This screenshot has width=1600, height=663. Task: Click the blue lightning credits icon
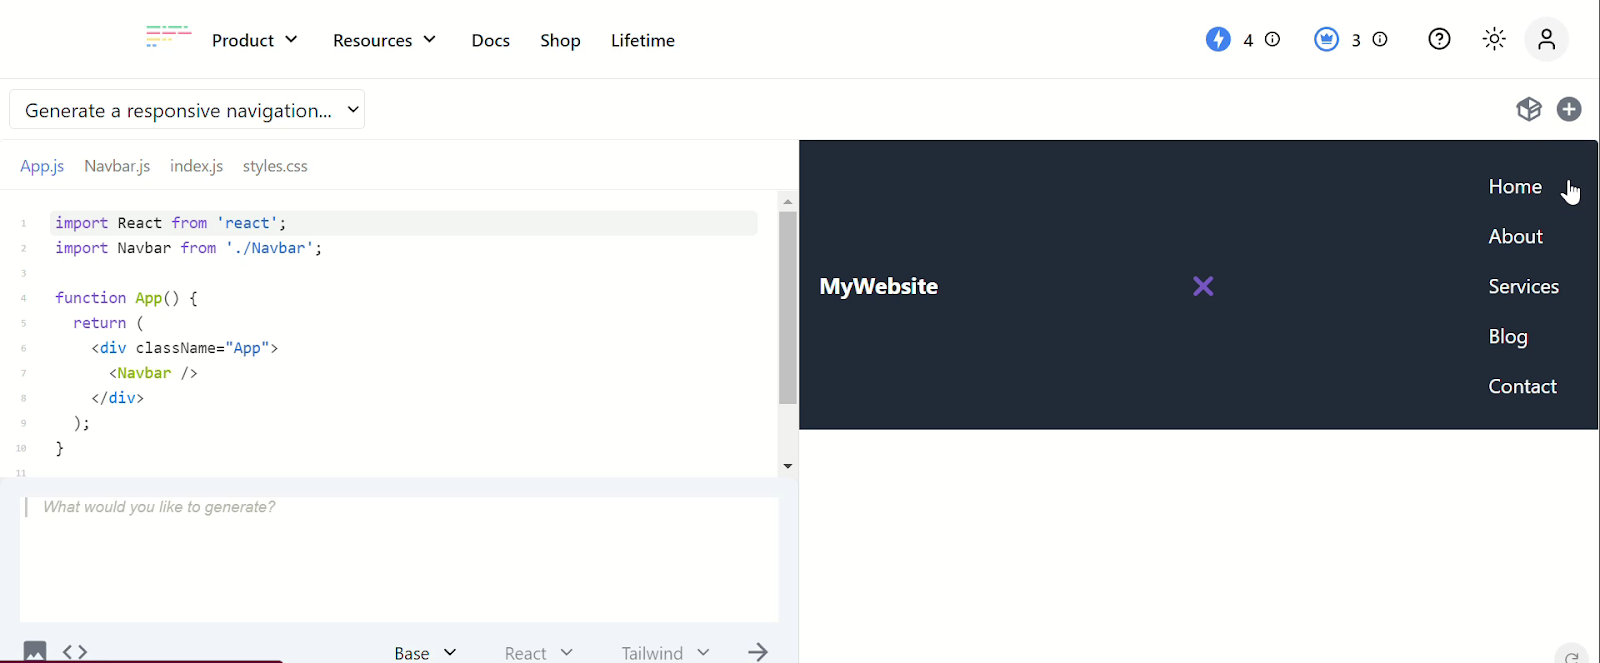pyautogui.click(x=1218, y=39)
